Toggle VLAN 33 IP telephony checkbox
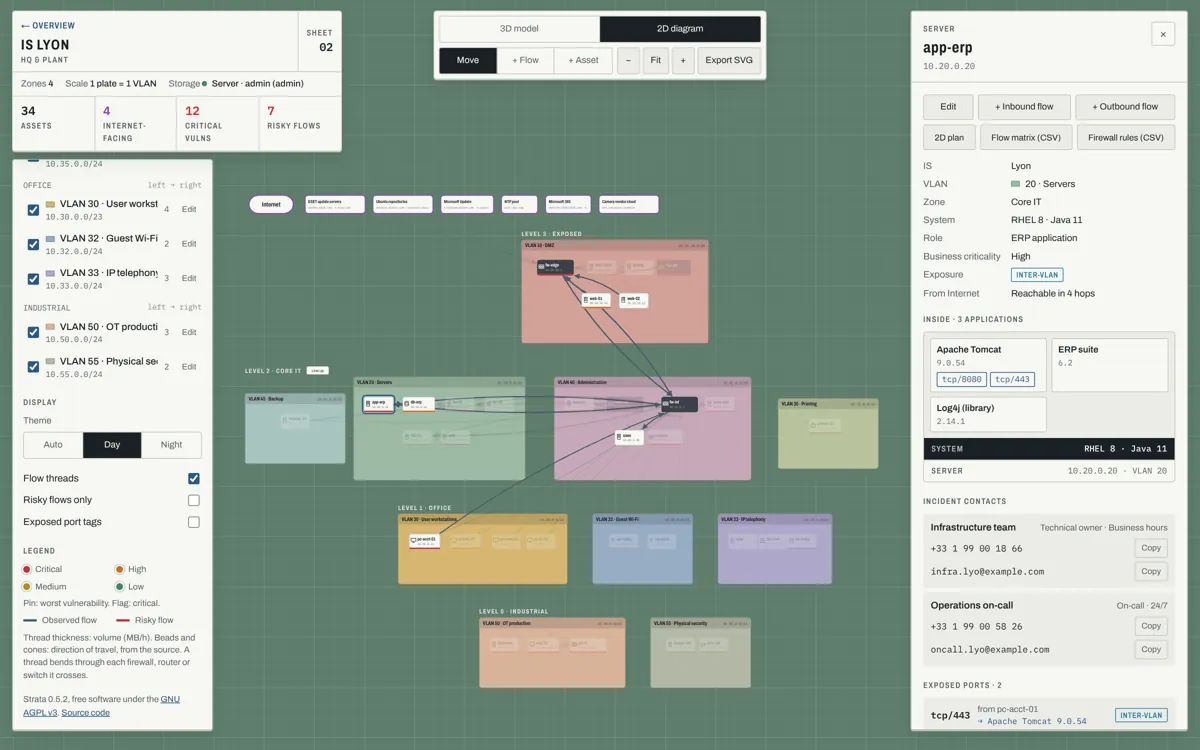Viewport: 1200px width, 750px height. tap(33, 279)
